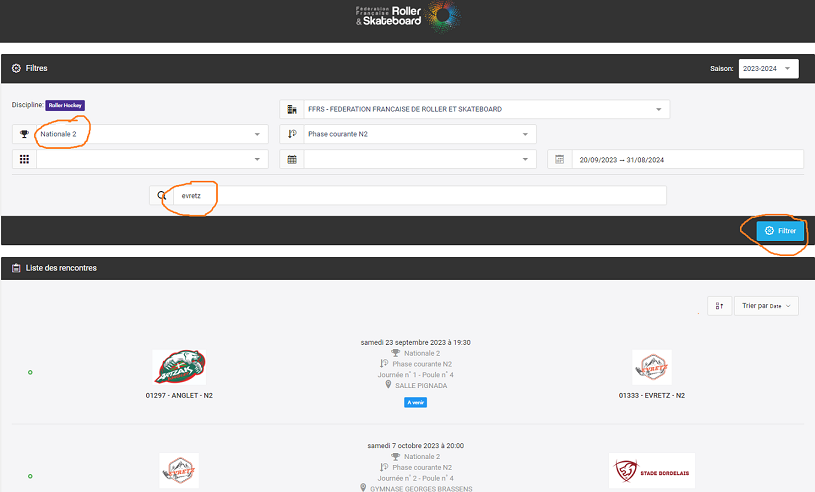This screenshot has width=815, height=492.
Task: Click the A venir badge
Action: click(415, 403)
